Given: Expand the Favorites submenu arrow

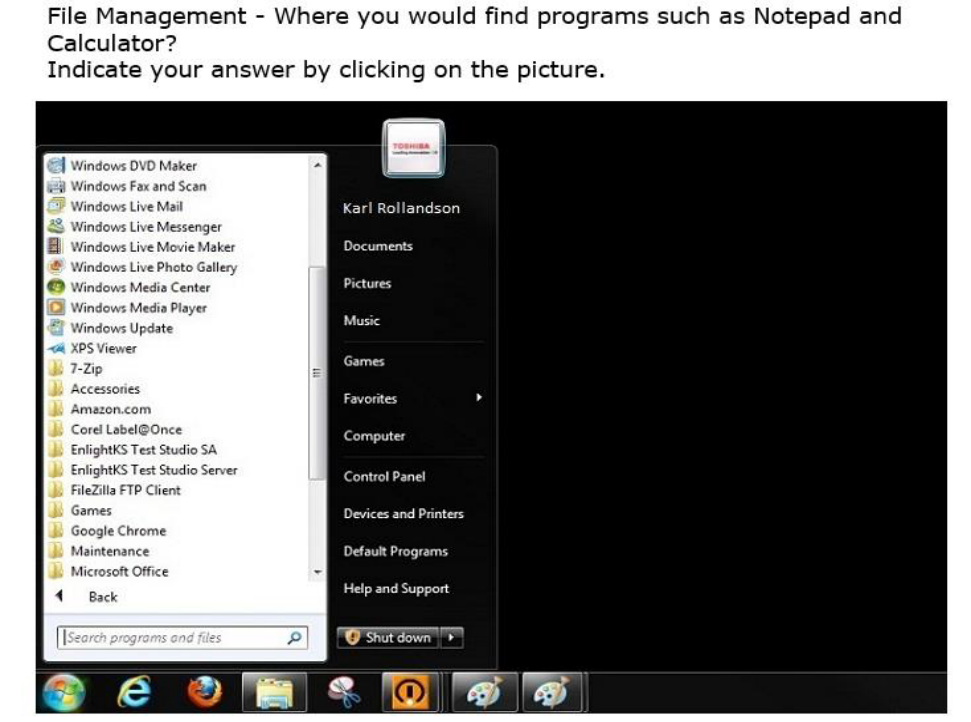Looking at the screenshot, I should (x=479, y=398).
